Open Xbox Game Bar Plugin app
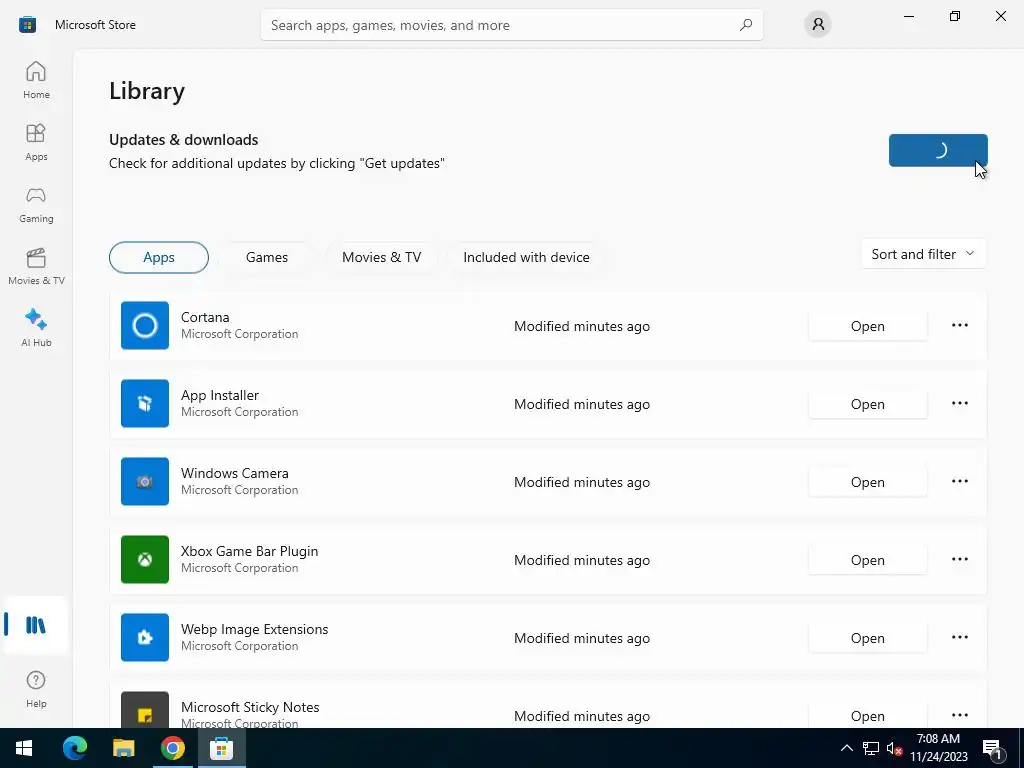1024x768 pixels. pos(867,560)
